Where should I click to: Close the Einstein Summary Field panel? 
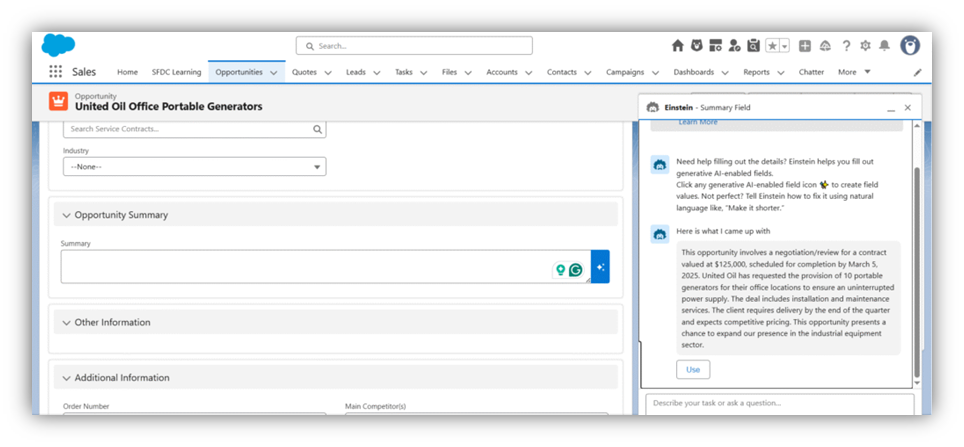click(907, 108)
